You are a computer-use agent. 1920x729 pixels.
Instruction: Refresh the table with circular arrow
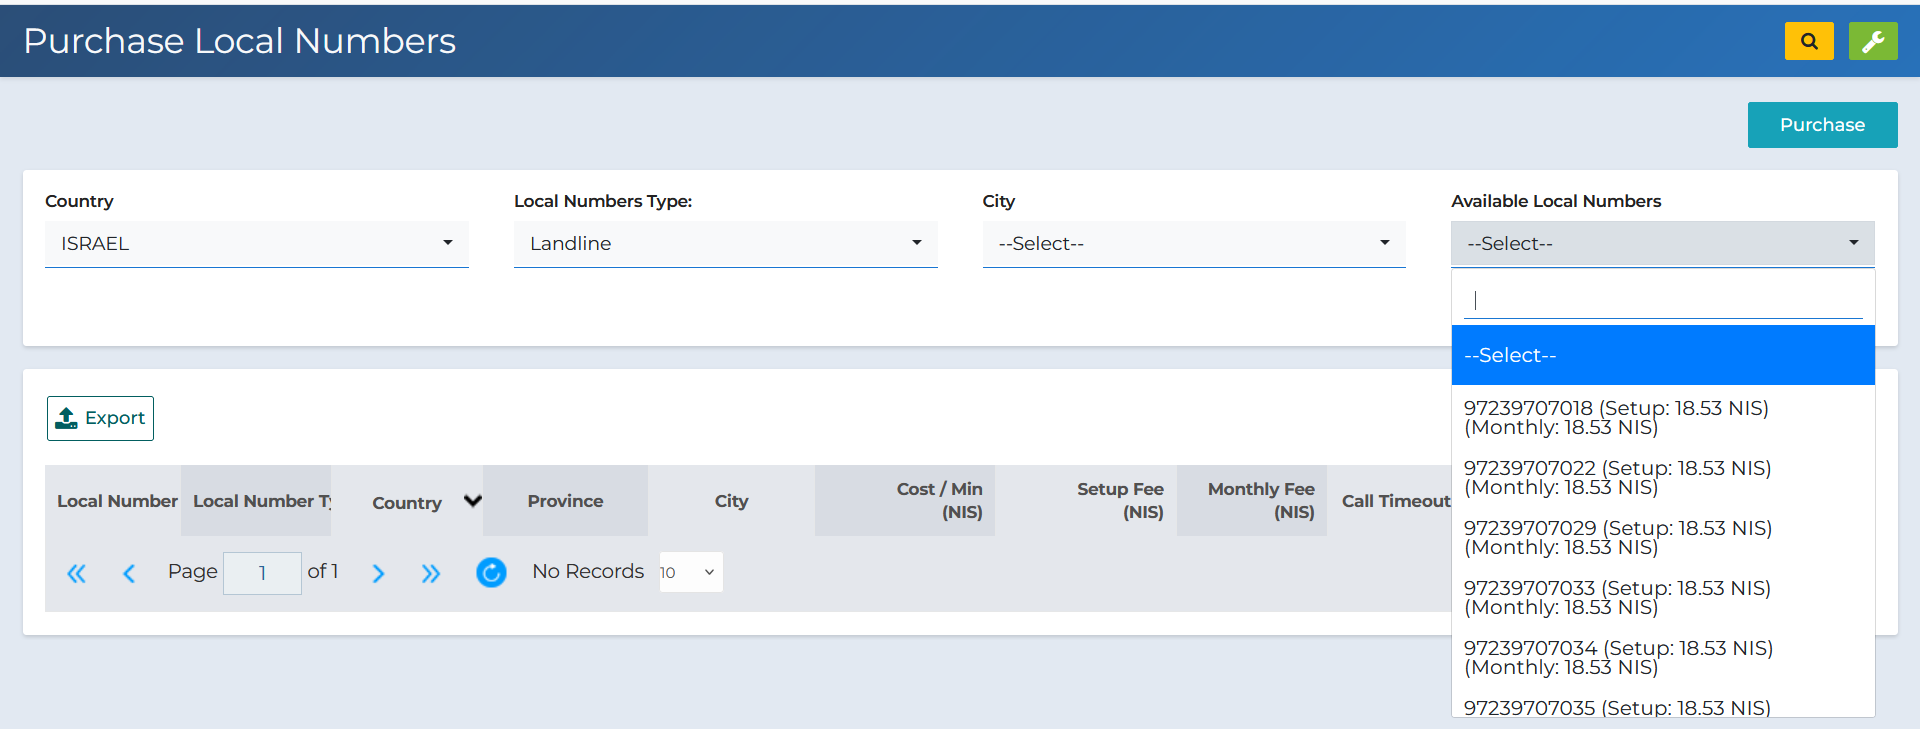491,572
